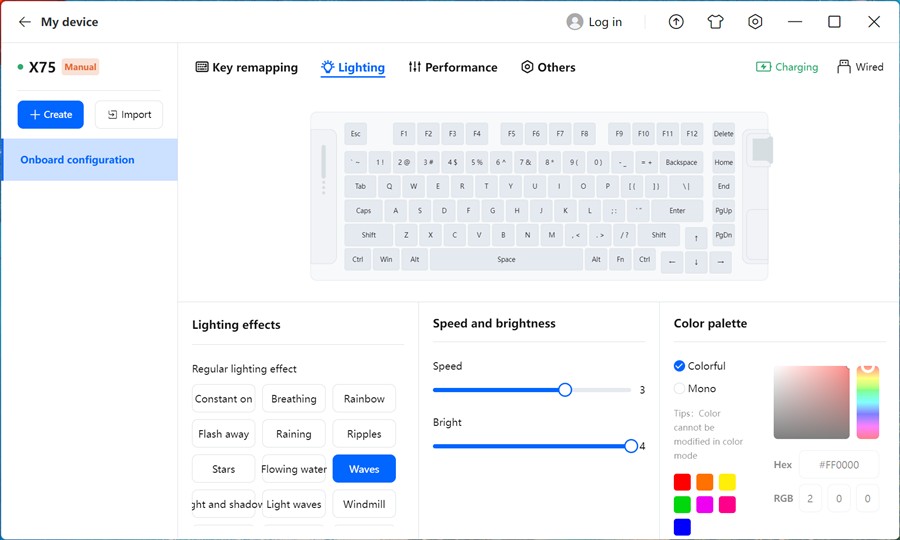Click the Wired connection indicator
This screenshot has height=540, width=900.
pos(860,67)
